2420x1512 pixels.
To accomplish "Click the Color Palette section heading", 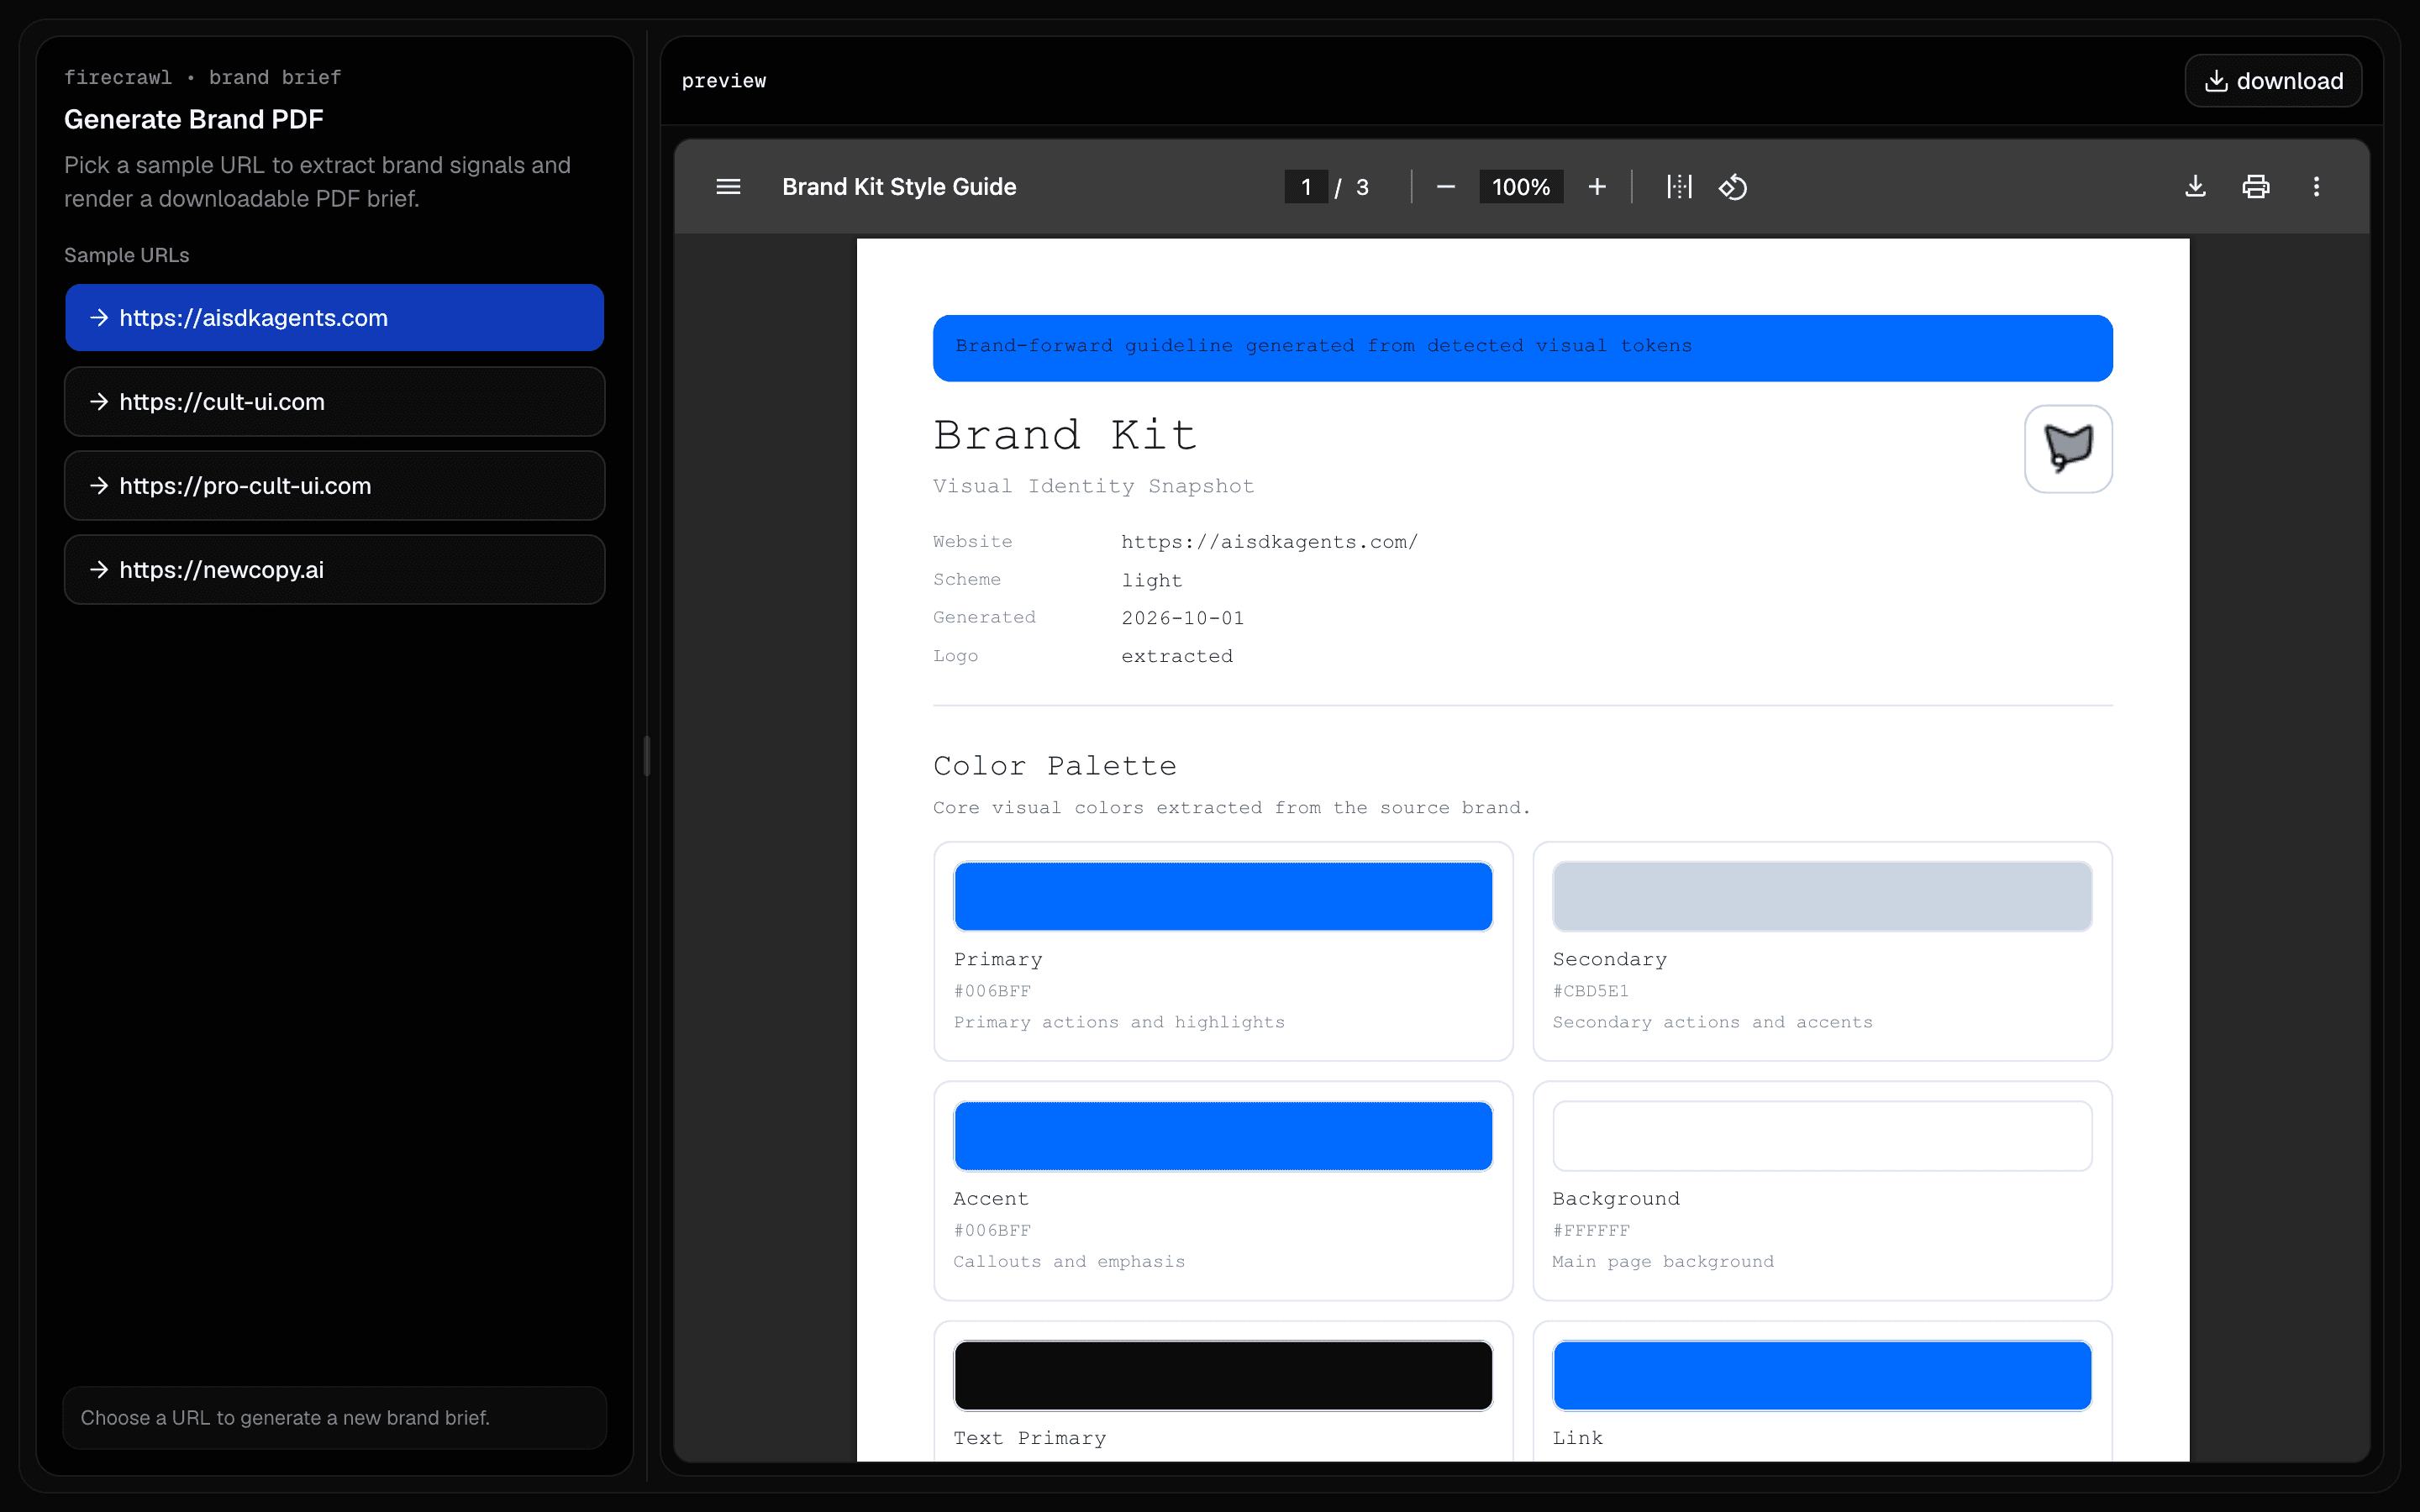I will coord(1055,766).
